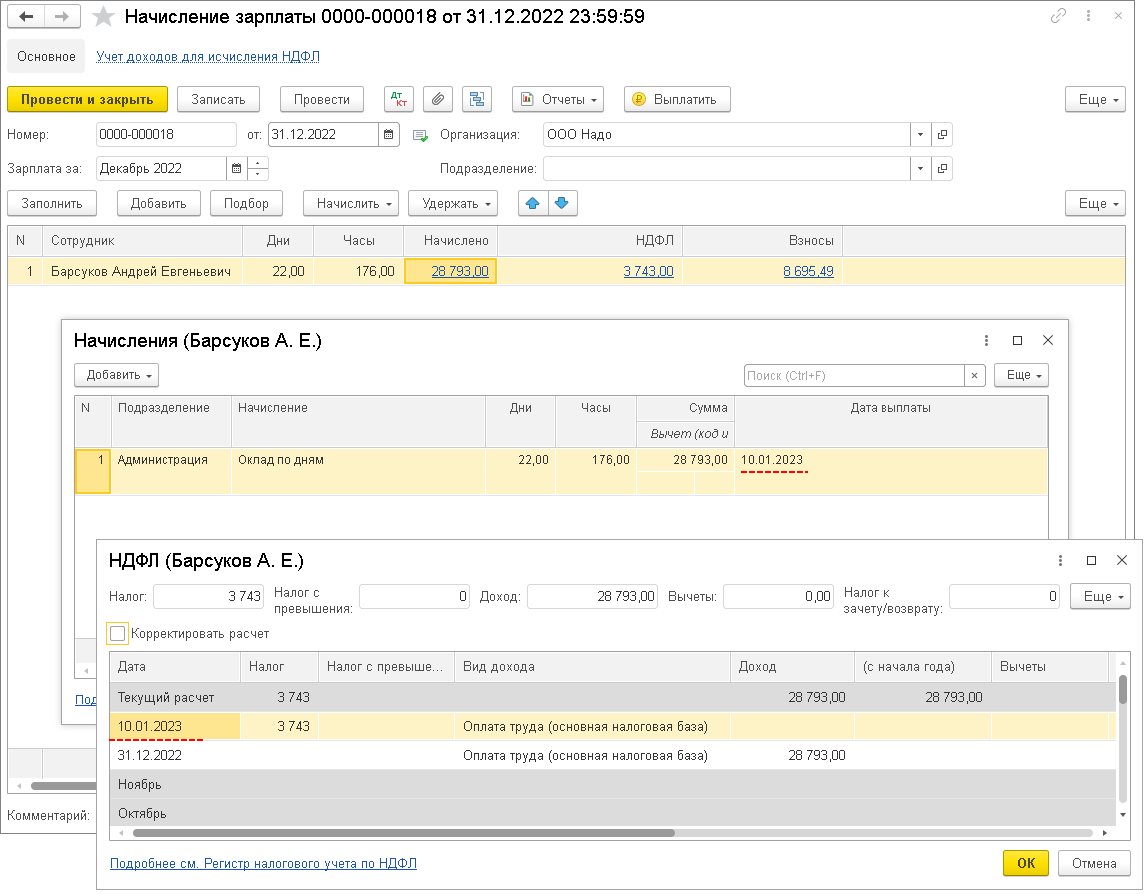Click Добавить button above employee table
This screenshot has height=894, width=1148.
tap(159, 204)
